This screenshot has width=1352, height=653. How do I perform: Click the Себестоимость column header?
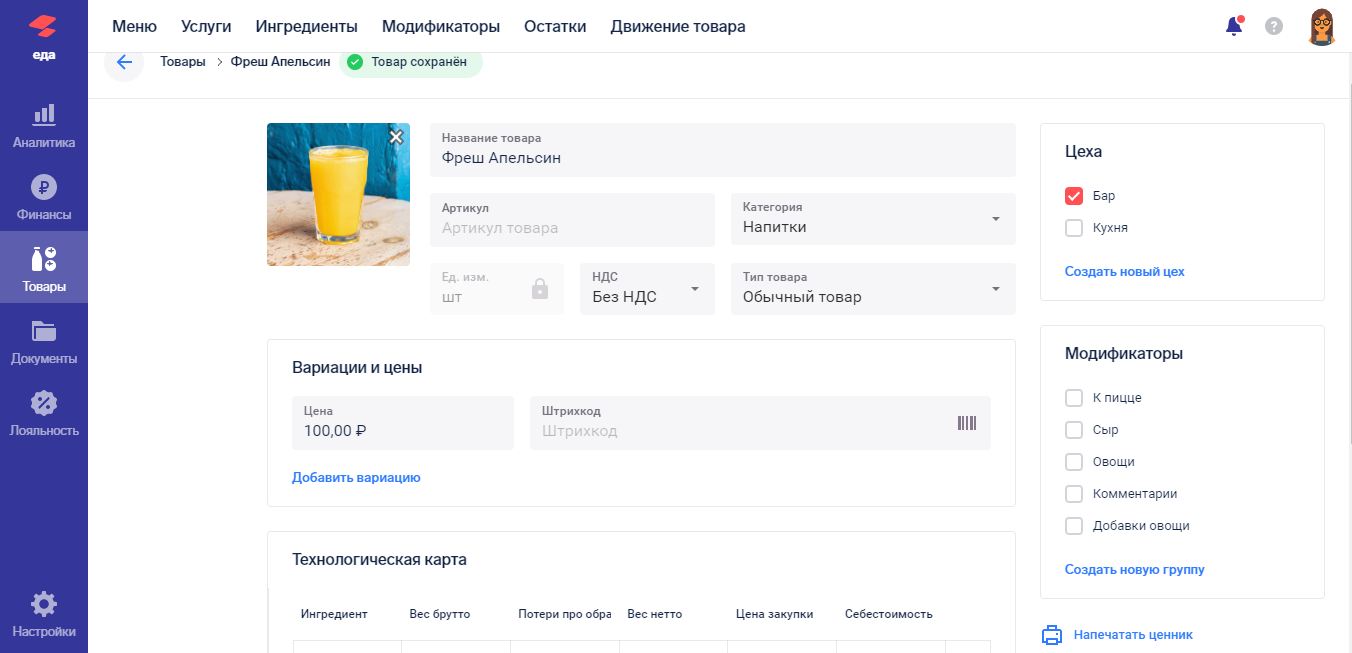tap(889, 614)
